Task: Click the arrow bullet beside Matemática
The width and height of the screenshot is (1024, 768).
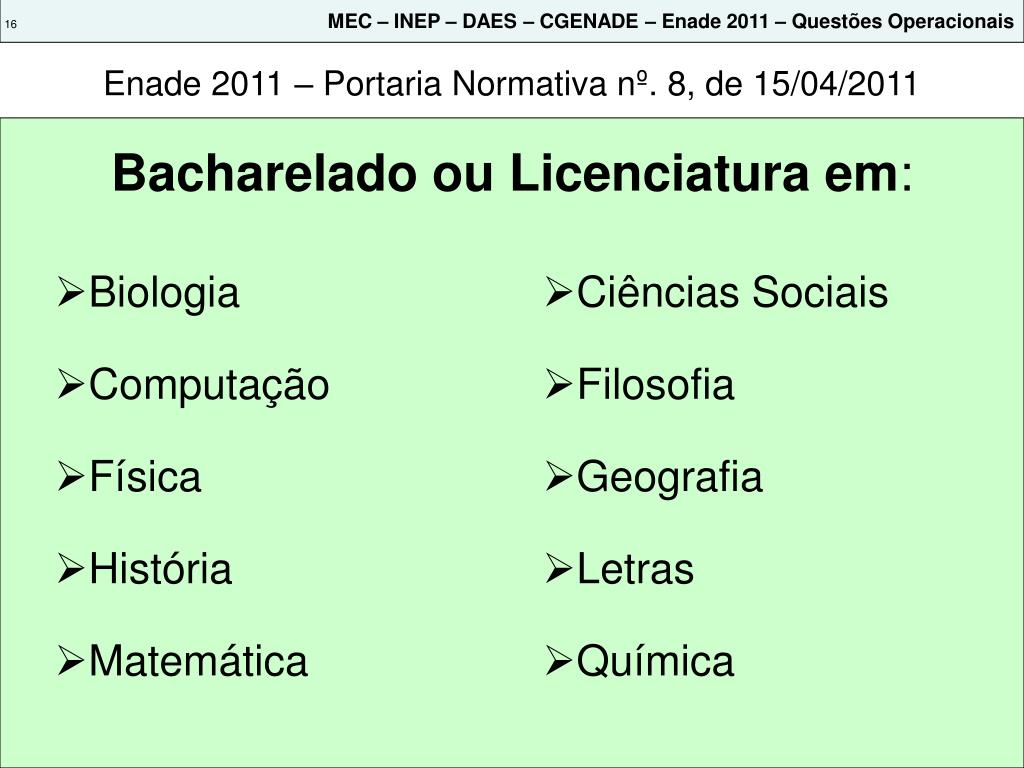Action: pos(71,661)
